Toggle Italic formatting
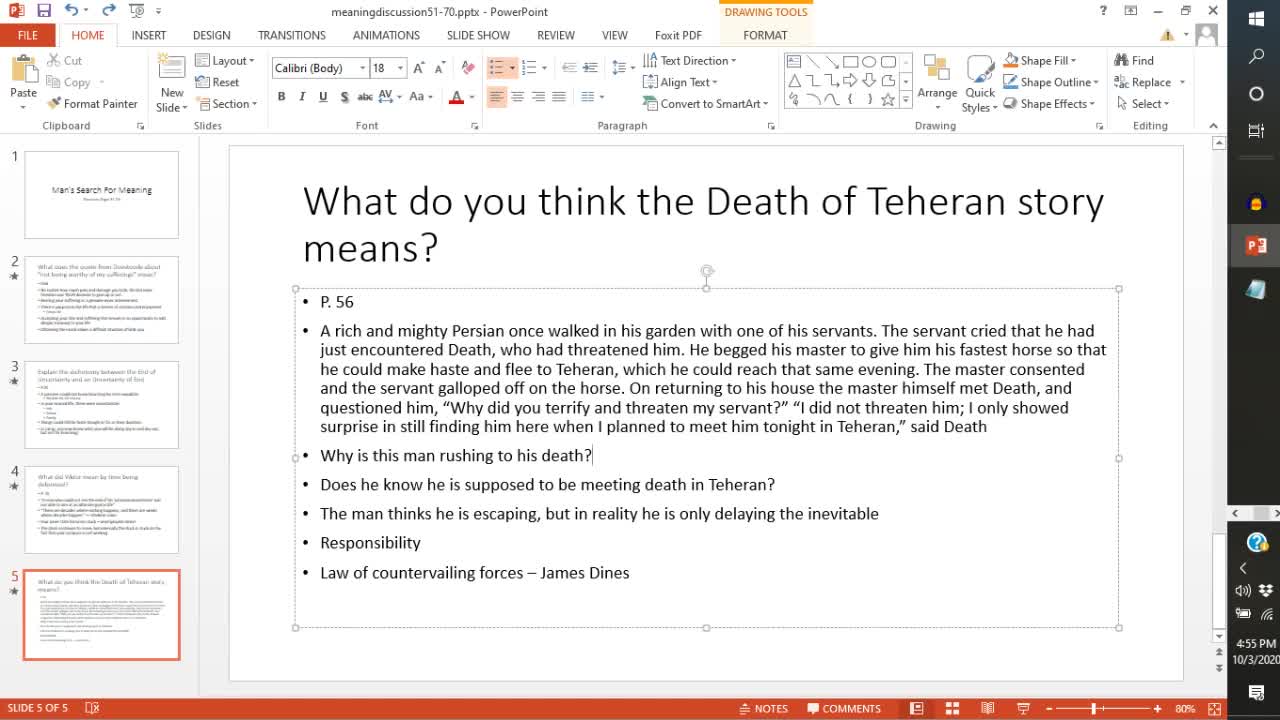The image size is (1280, 720). (x=302, y=97)
